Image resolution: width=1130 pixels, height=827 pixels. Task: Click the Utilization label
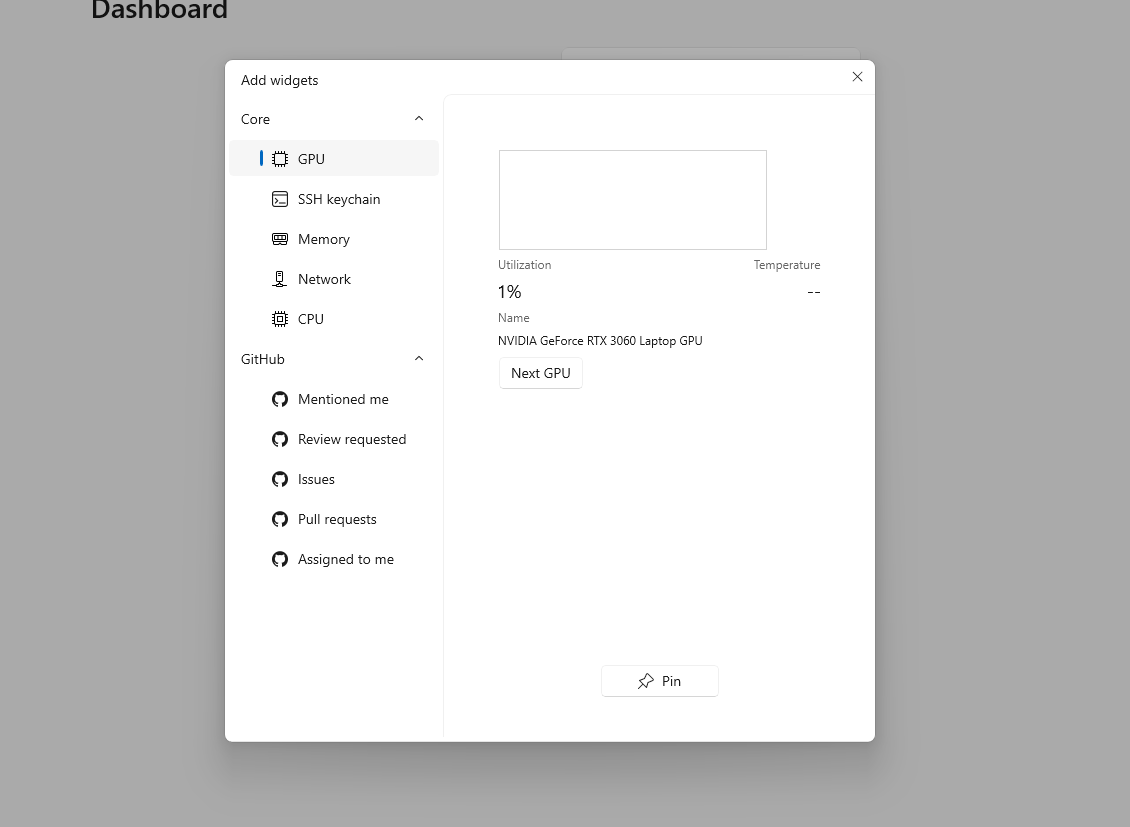525,265
